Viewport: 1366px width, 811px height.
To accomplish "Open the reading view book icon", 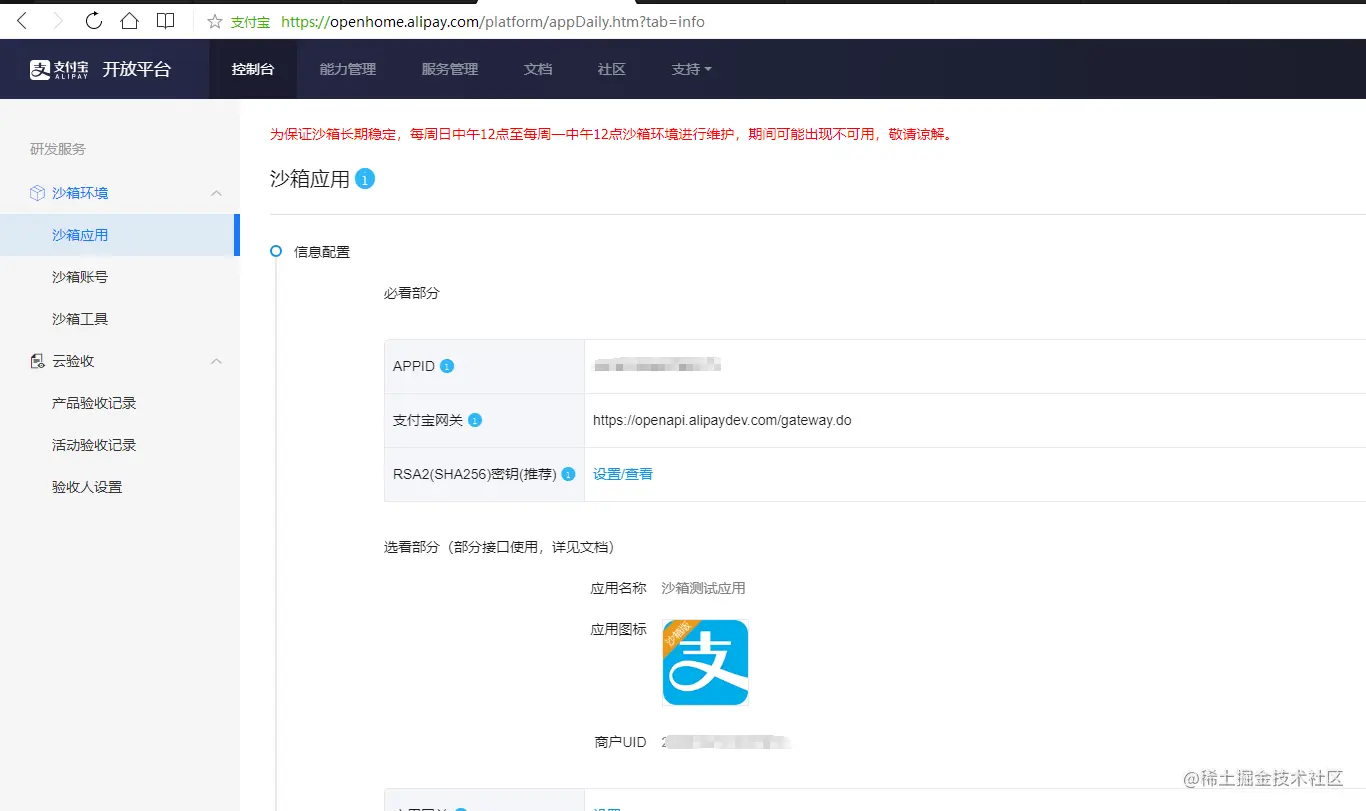I will click(166, 20).
